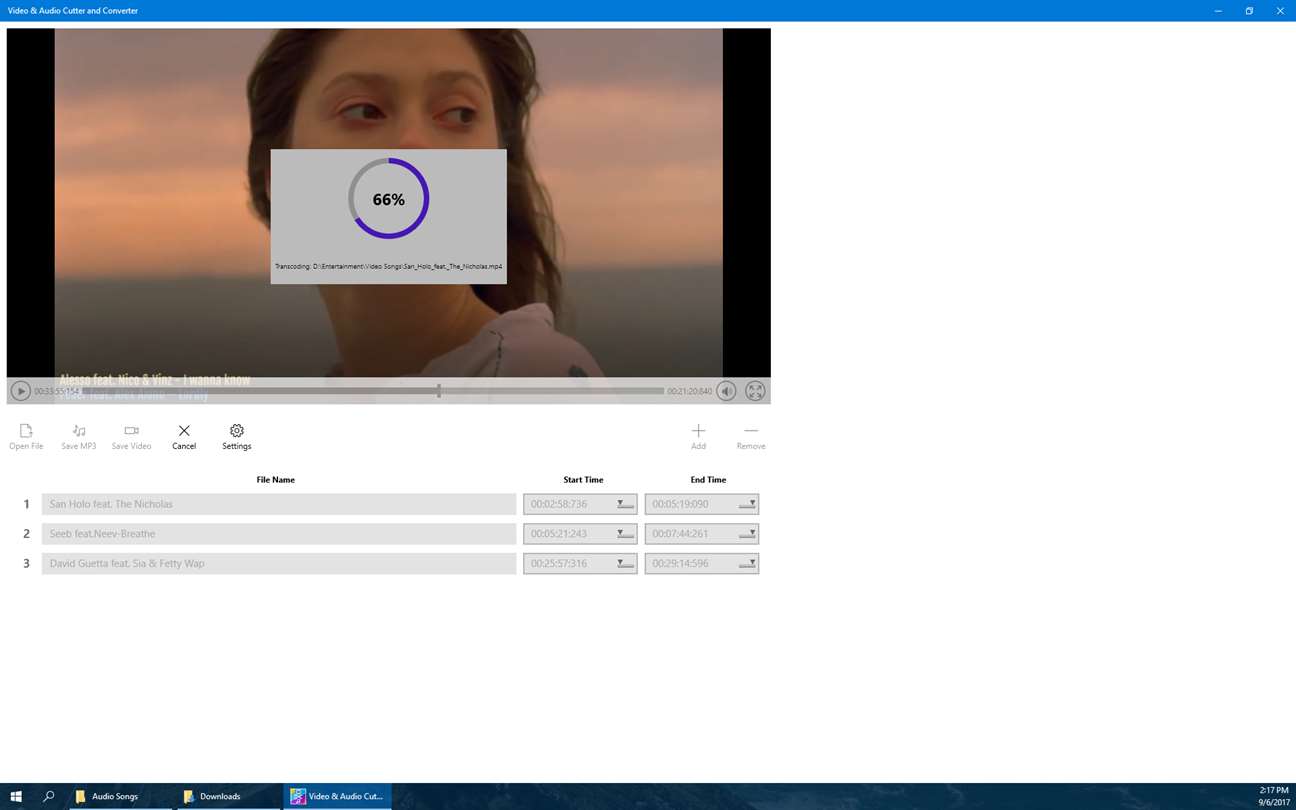This screenshot has height=810, width=1296.
Task: Enter fullscreen mode for the video
Action: [x=755, y=391]
